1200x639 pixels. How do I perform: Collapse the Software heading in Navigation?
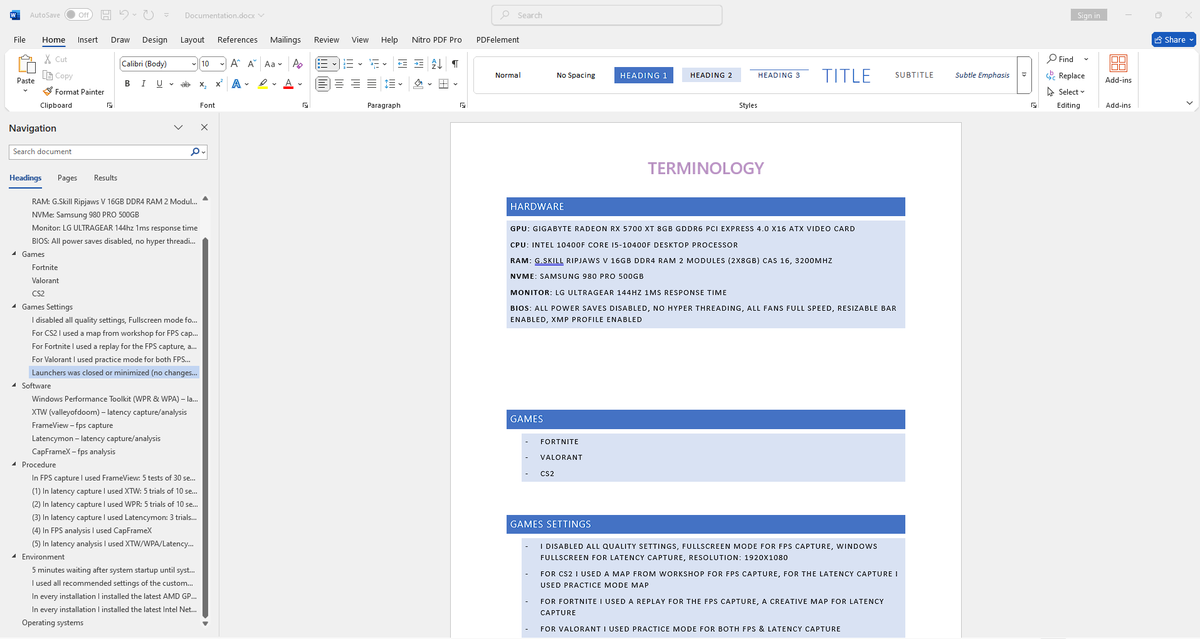click(x=14, y=385)
